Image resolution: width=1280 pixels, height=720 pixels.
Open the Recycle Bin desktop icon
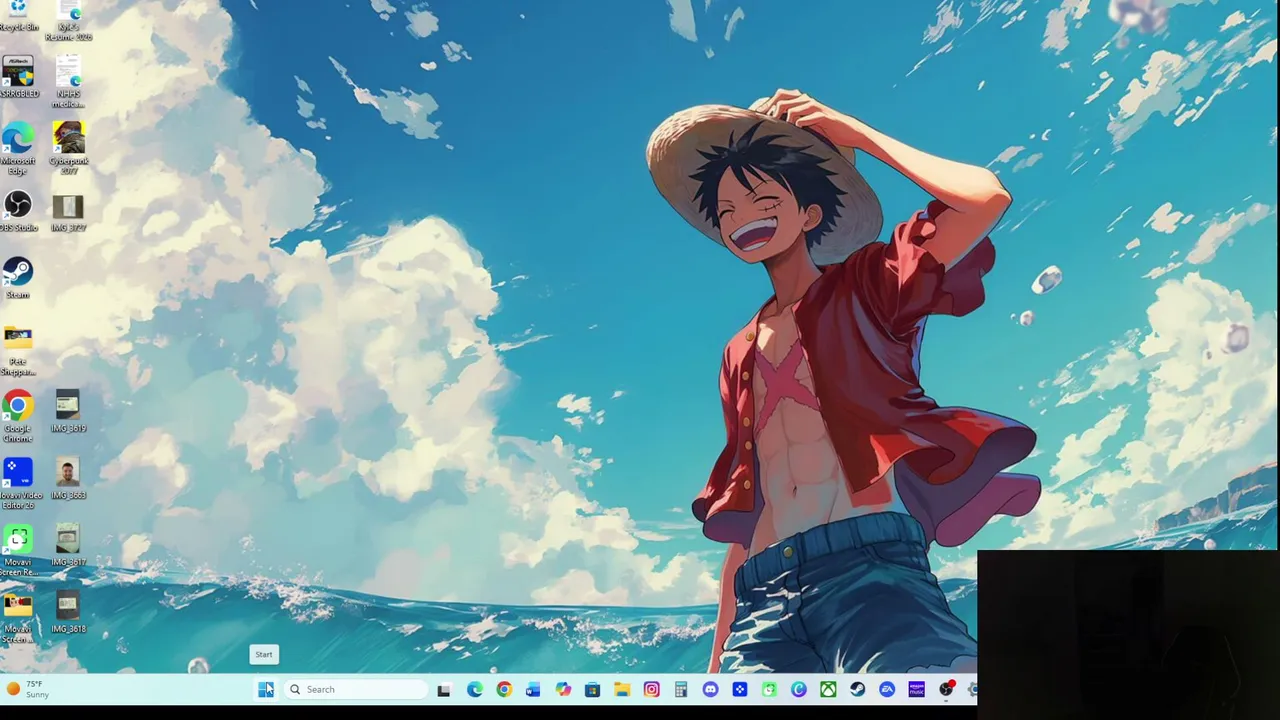[18, 14]
